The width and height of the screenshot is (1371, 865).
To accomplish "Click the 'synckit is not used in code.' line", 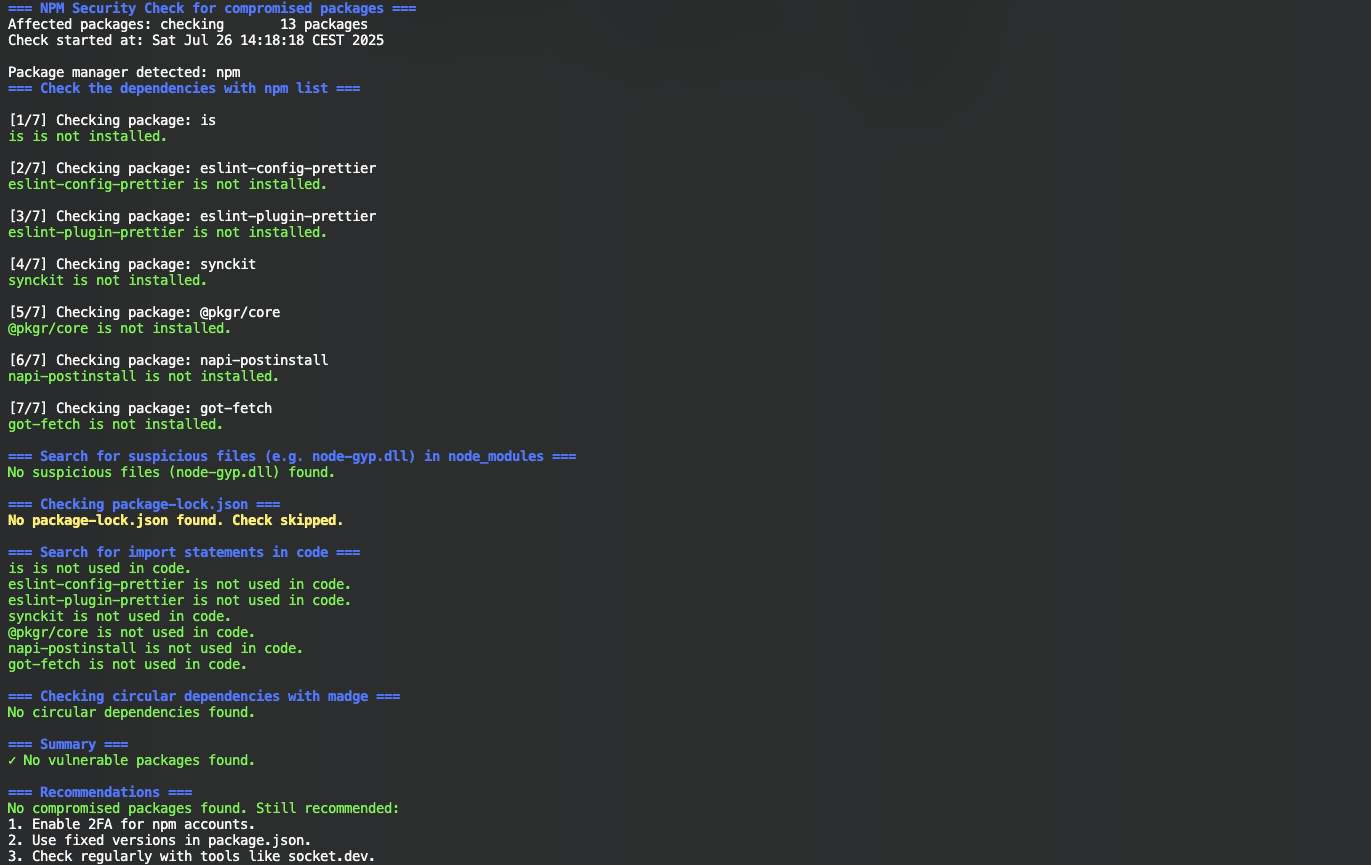I will [120, 616].
